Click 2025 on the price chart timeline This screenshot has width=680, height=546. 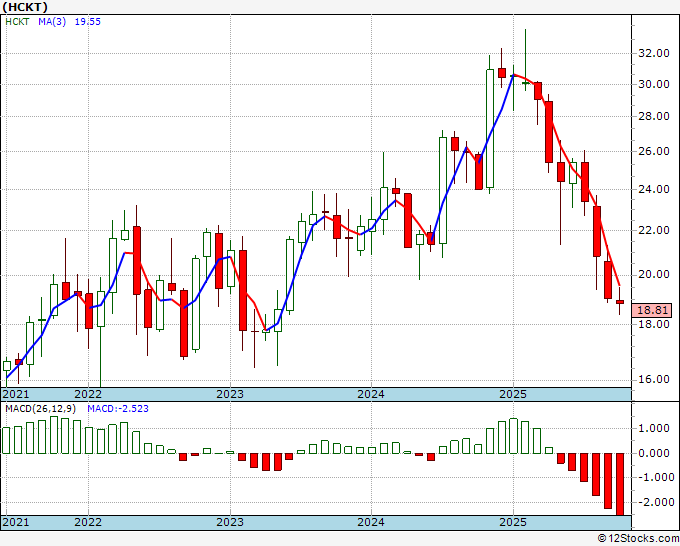point(513,394)
